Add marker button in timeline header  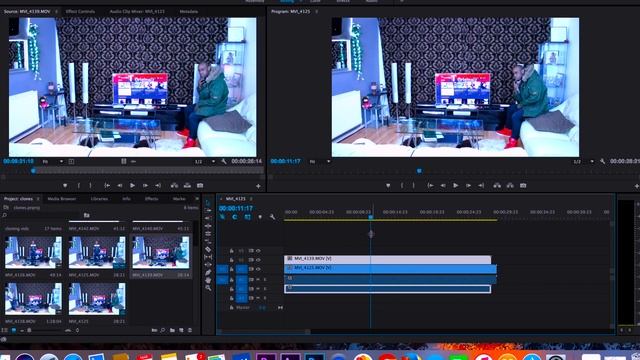coord(260,217)
